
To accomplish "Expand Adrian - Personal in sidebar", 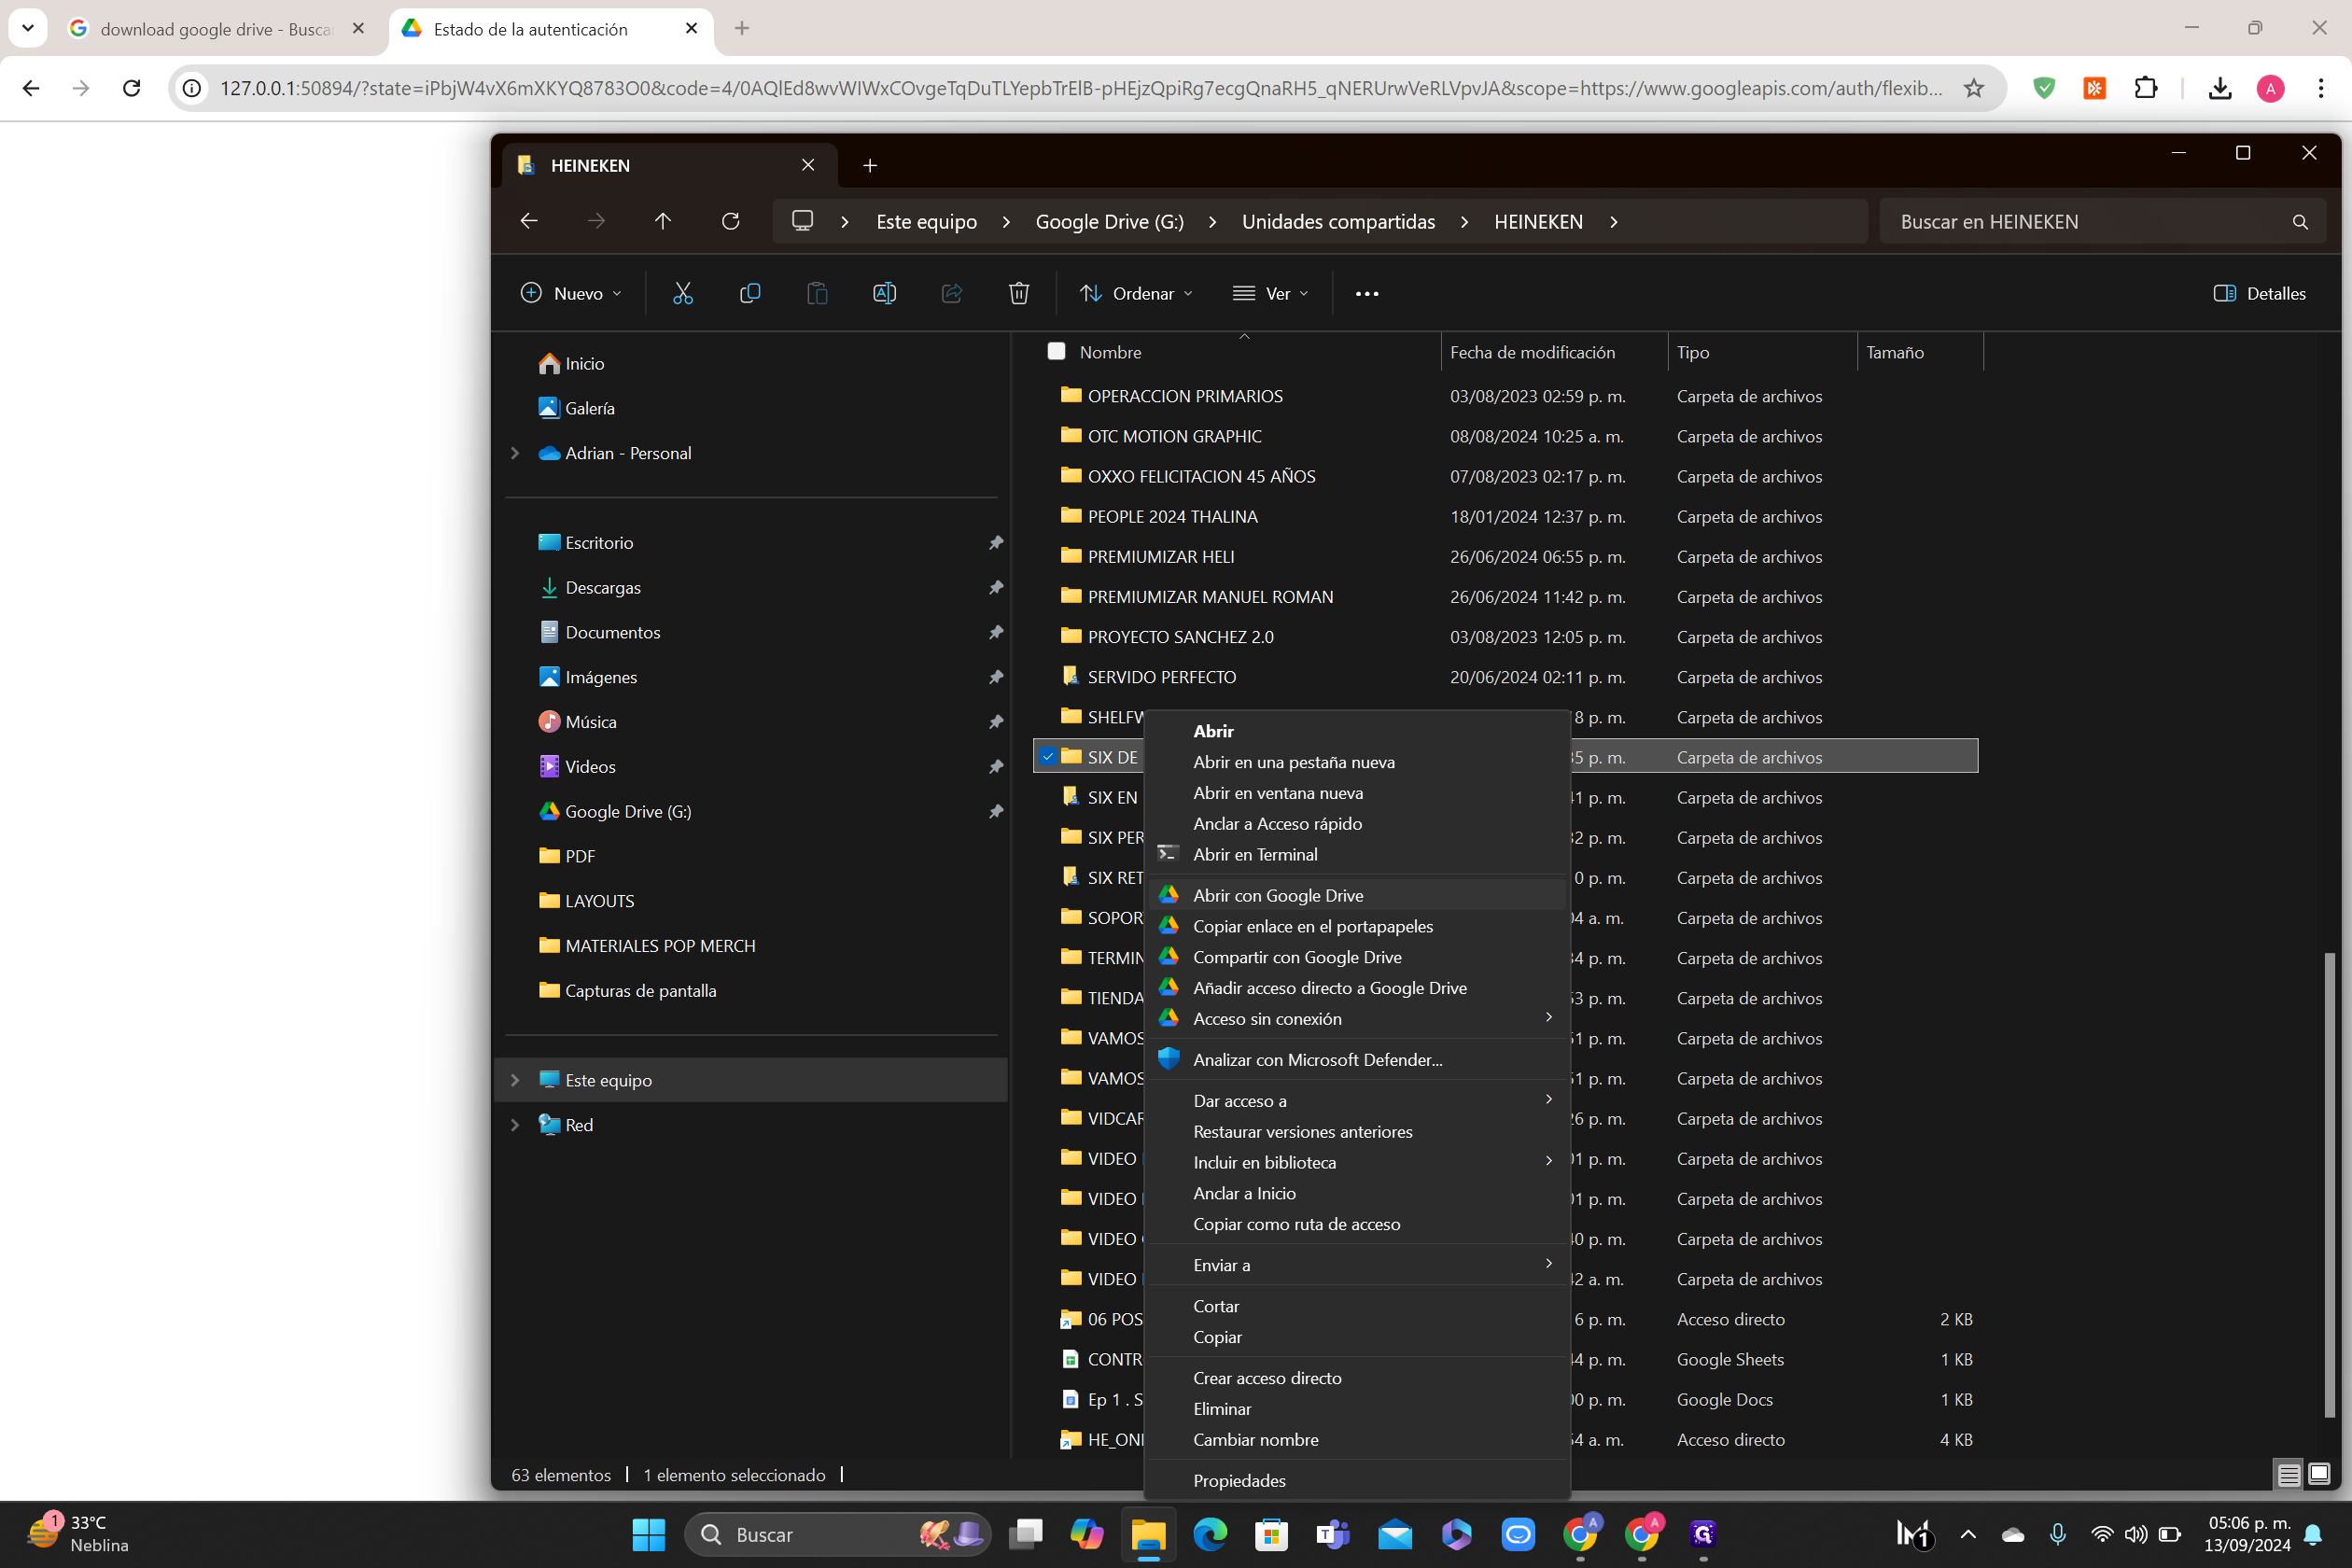I will pos(515,453).
